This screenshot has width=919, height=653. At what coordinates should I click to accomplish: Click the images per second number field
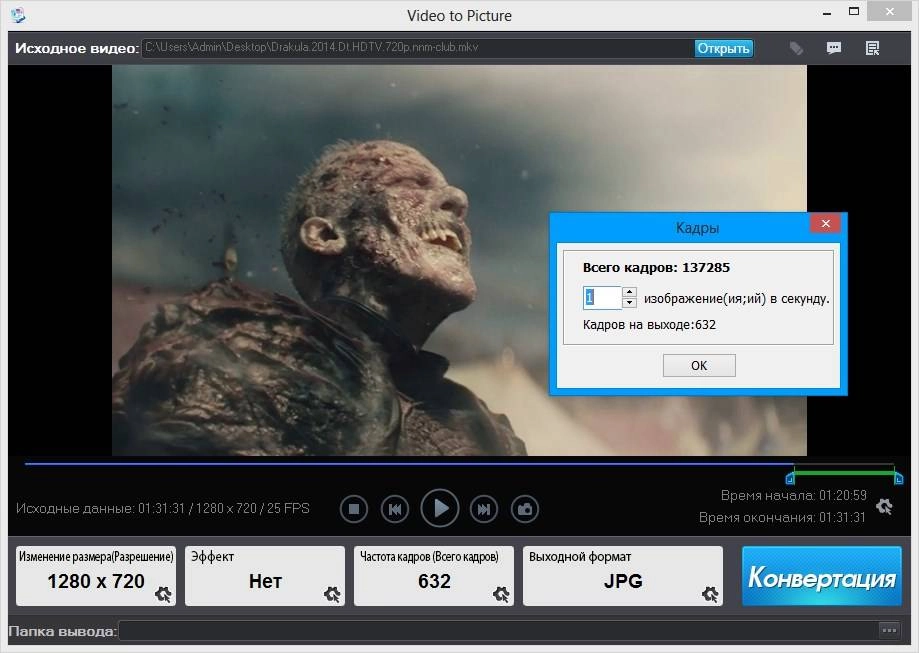tap(602, 298)
